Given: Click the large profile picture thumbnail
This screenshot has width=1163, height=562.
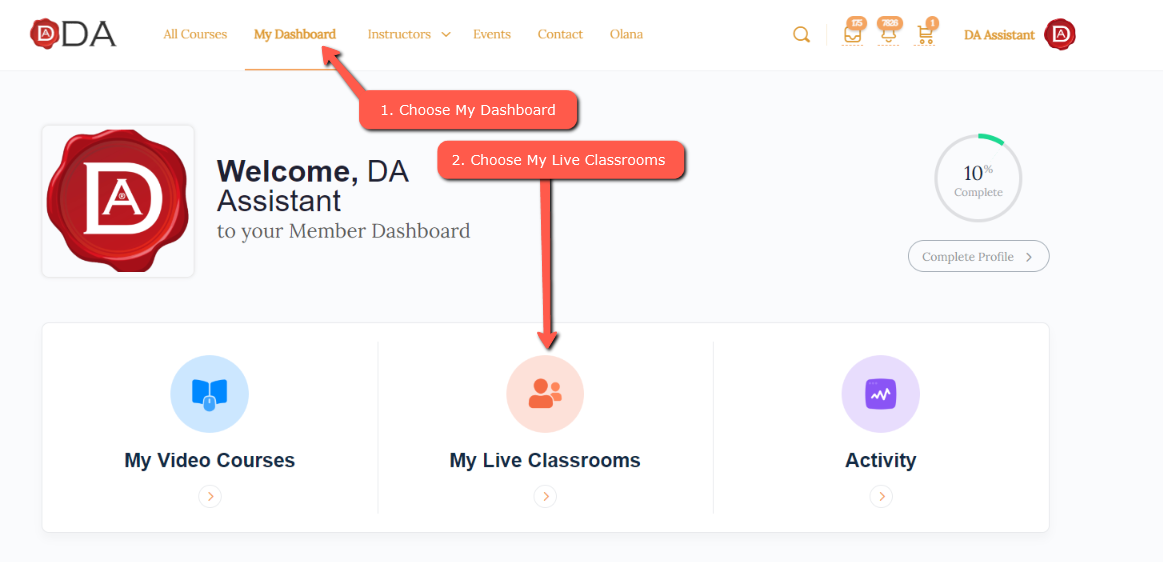Looking at the screenshot, I should 118,201.
